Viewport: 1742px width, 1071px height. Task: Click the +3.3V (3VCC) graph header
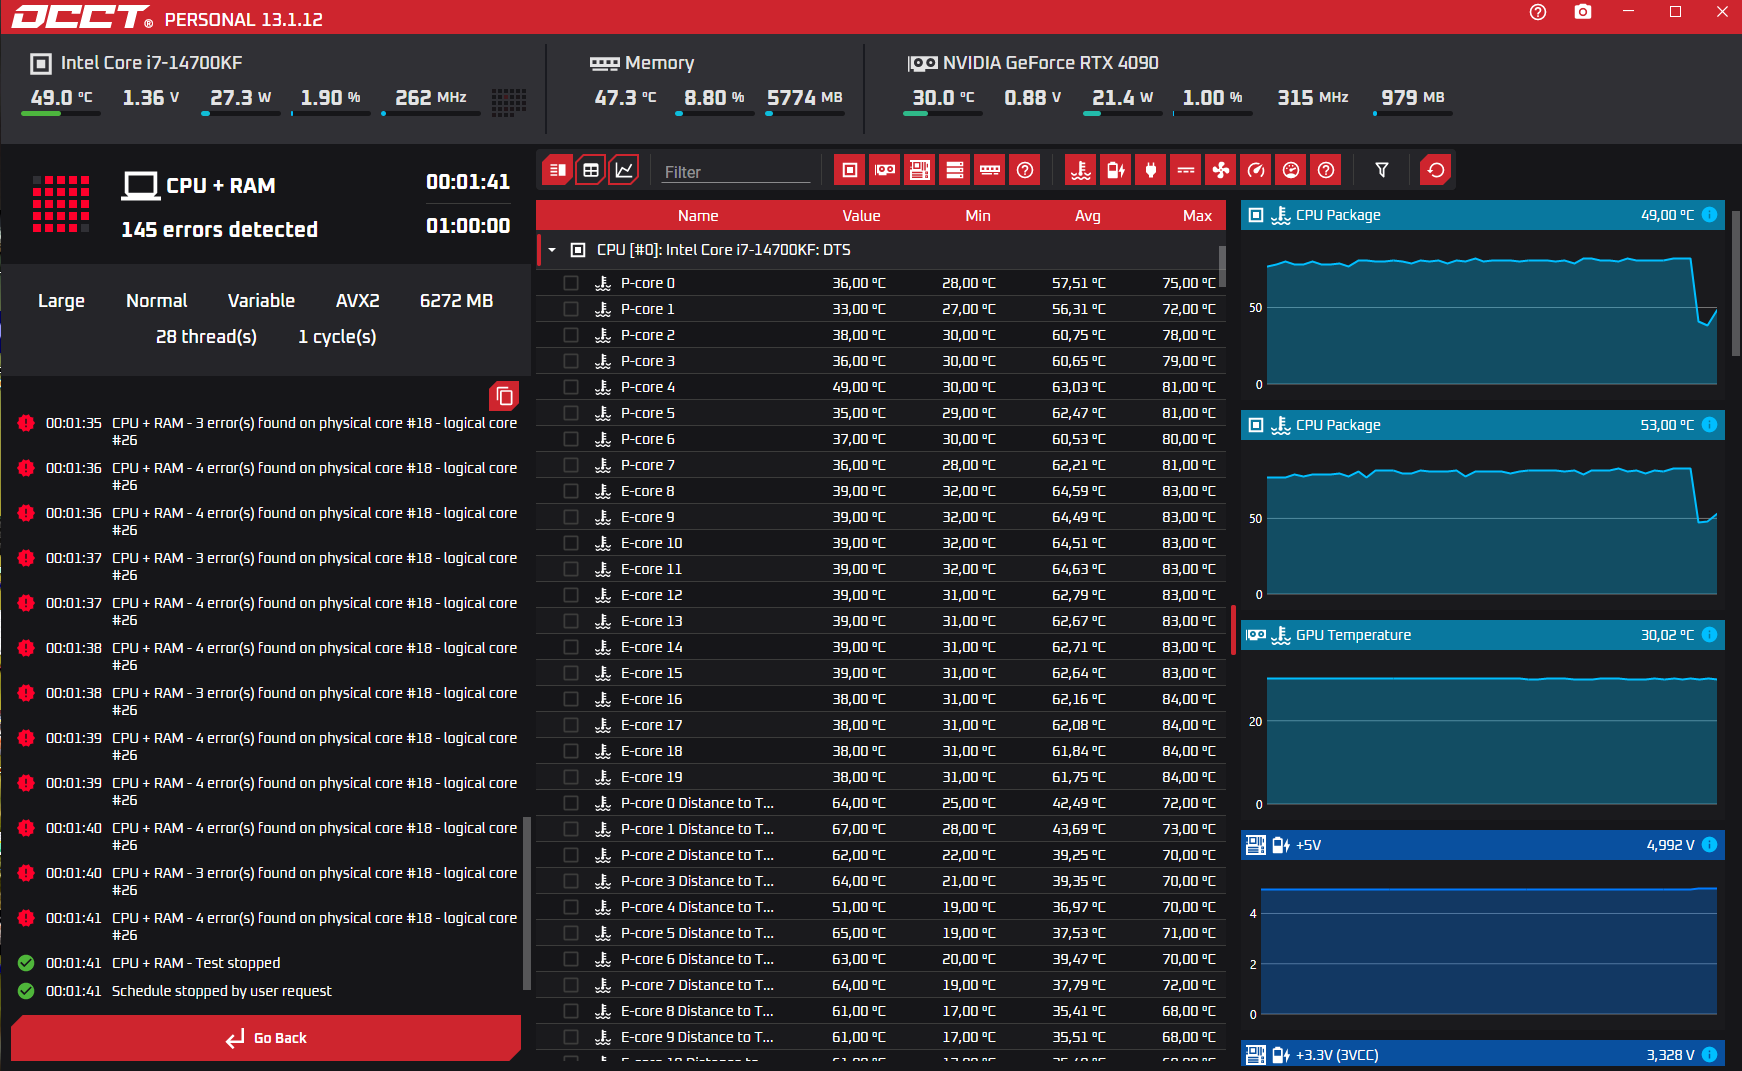[x=1482, y=1055]
